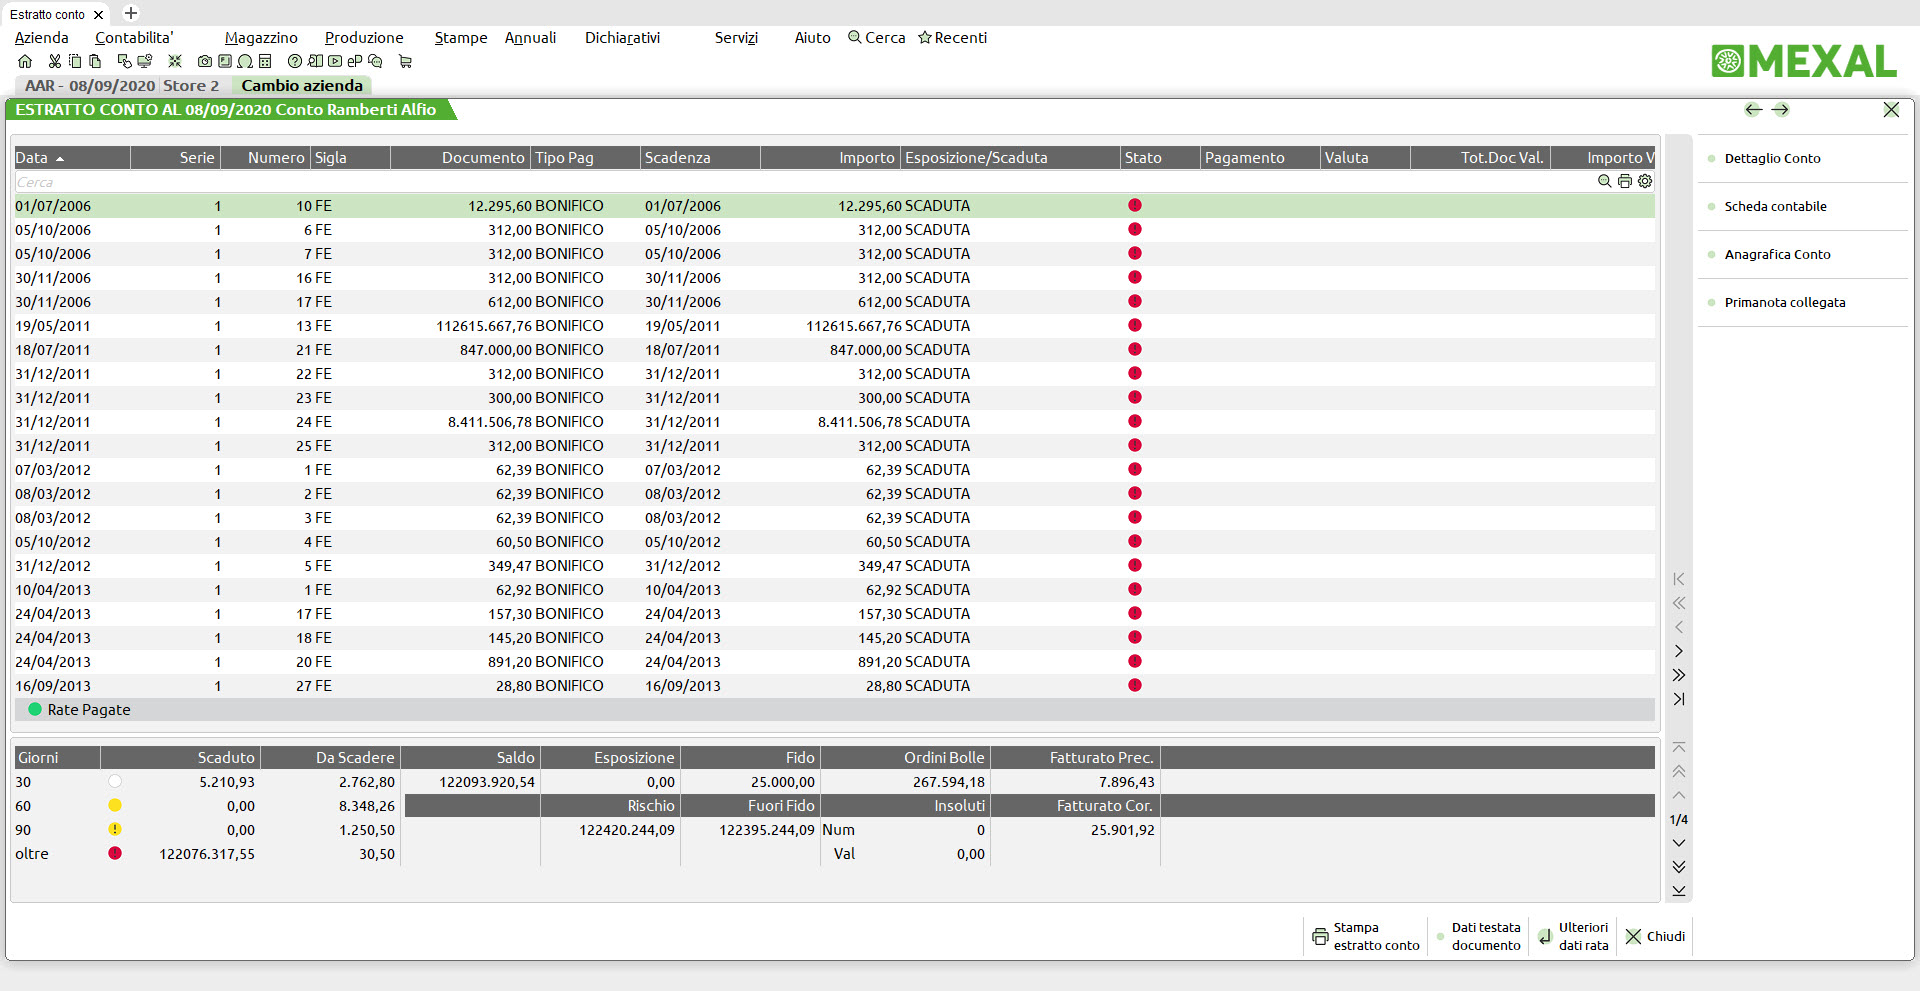Open the chat bubbles icon
The height and width of the screenshot is (991, 1920).
click(375, 61)
